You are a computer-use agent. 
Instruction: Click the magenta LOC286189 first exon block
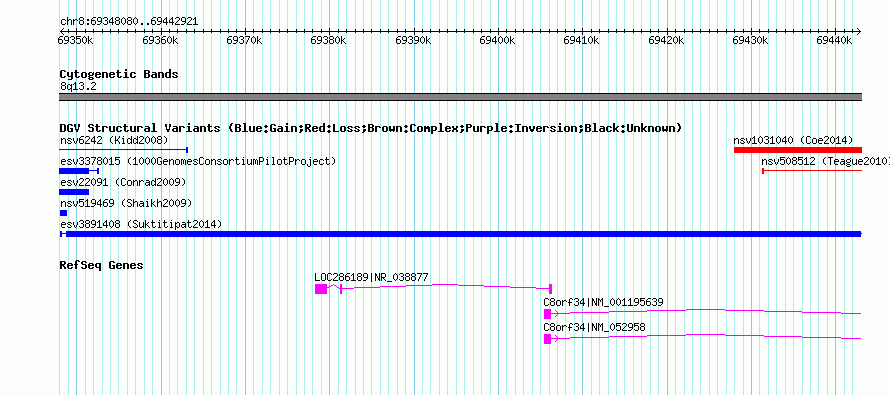tap(321, 289)
